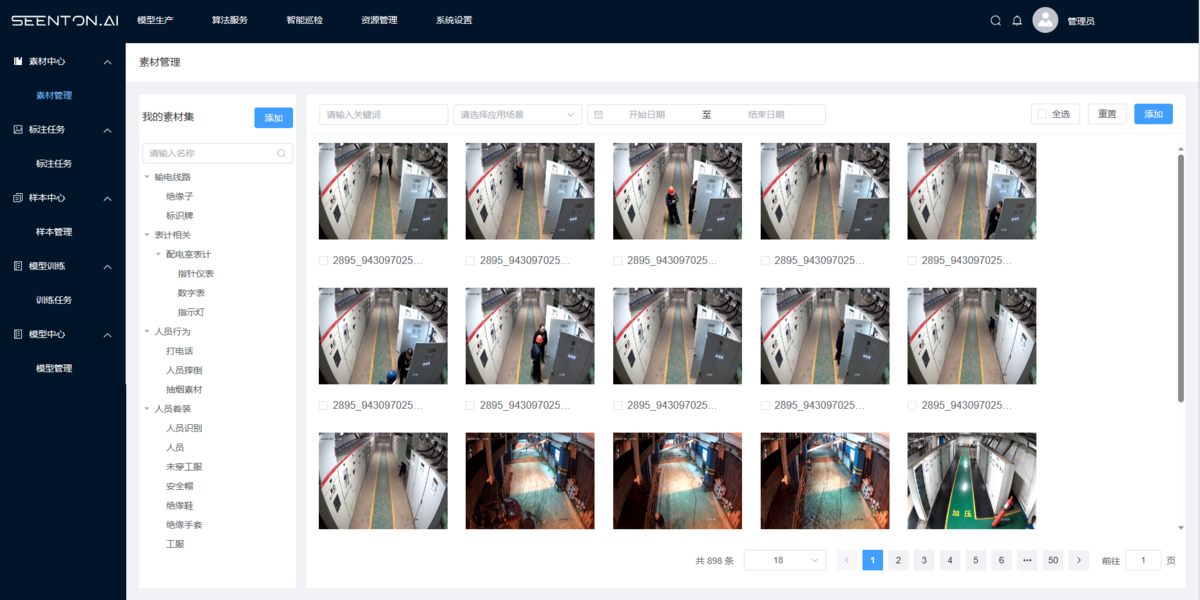Click the 标注任务 section icon in sidebar
Viewport: 1200px width, 600px height.
click(x=18, y=130)
